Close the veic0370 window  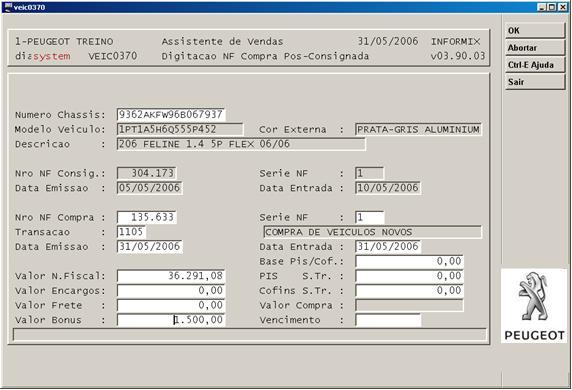click(x=562, y=7)
